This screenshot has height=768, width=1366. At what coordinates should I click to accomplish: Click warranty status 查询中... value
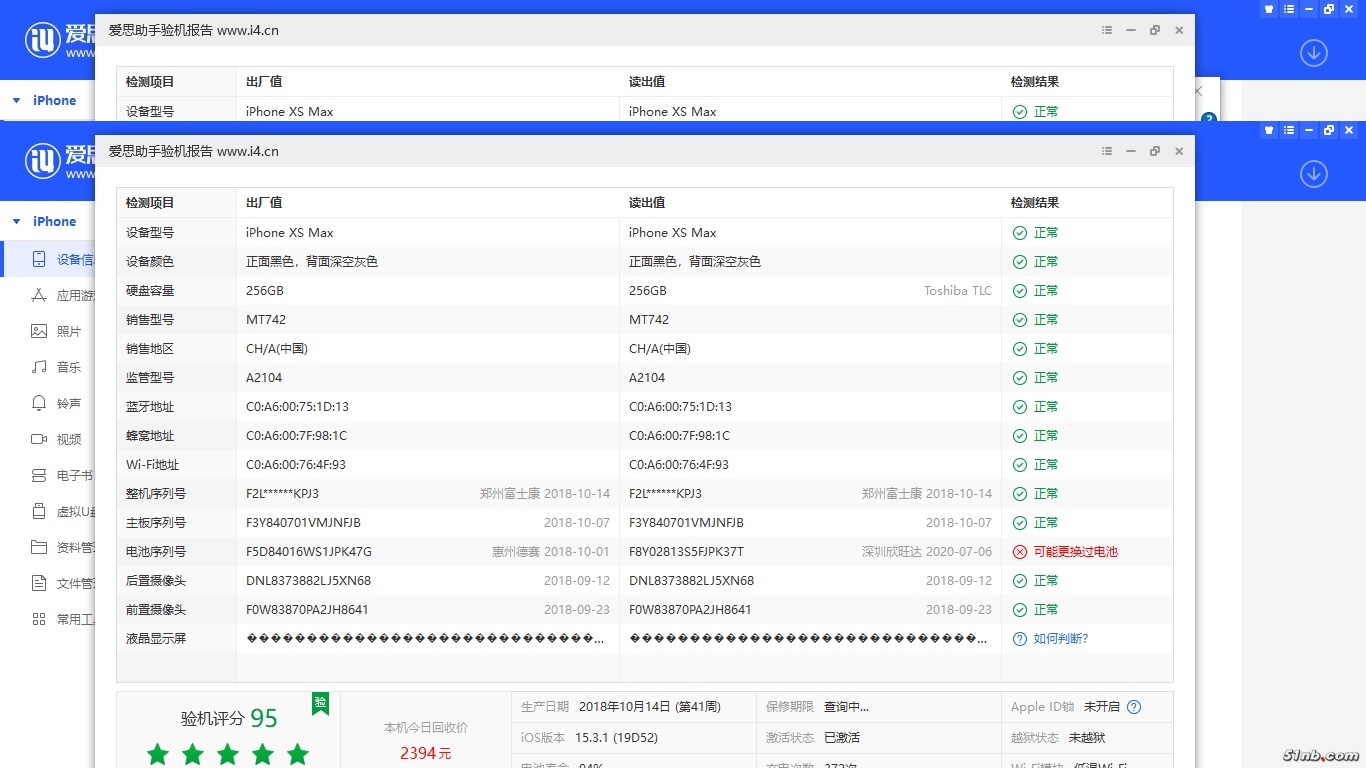pos(846,707)
